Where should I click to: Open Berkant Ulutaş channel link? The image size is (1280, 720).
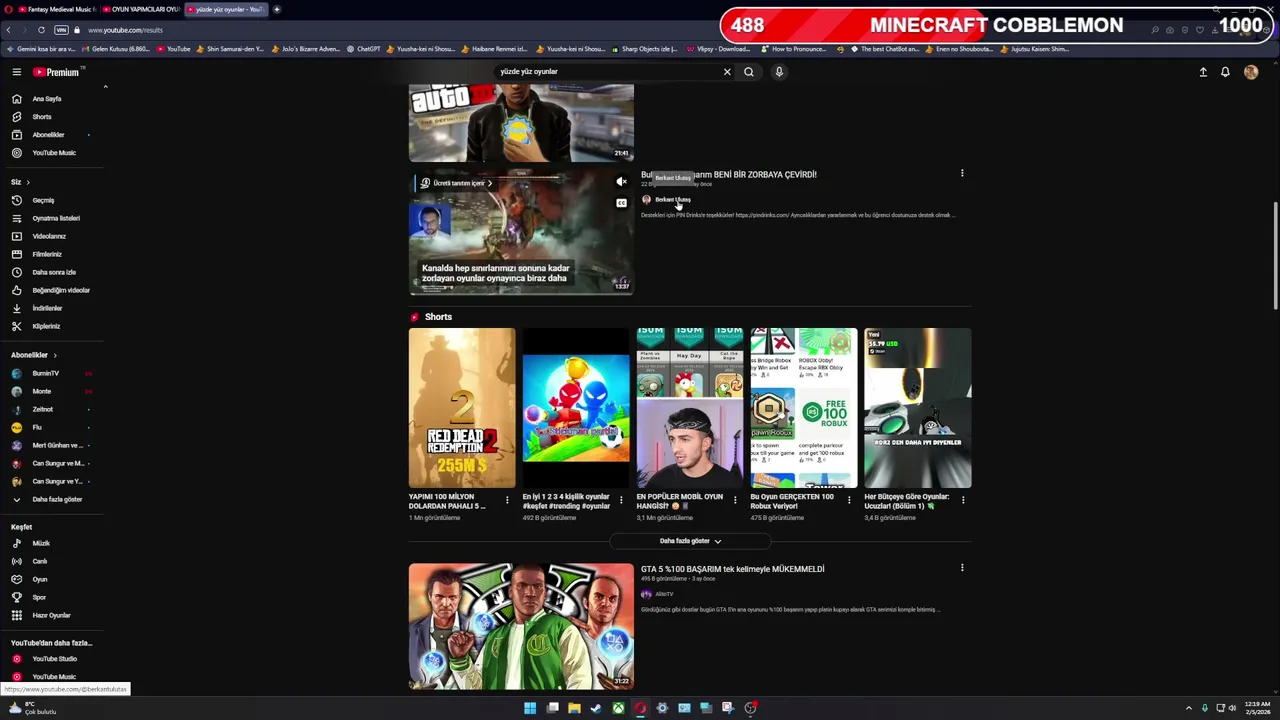tap(672, 200)
